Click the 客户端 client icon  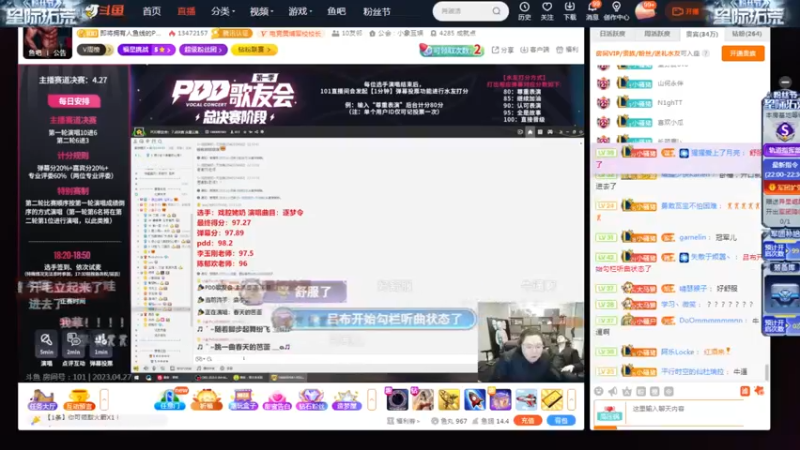535,49
